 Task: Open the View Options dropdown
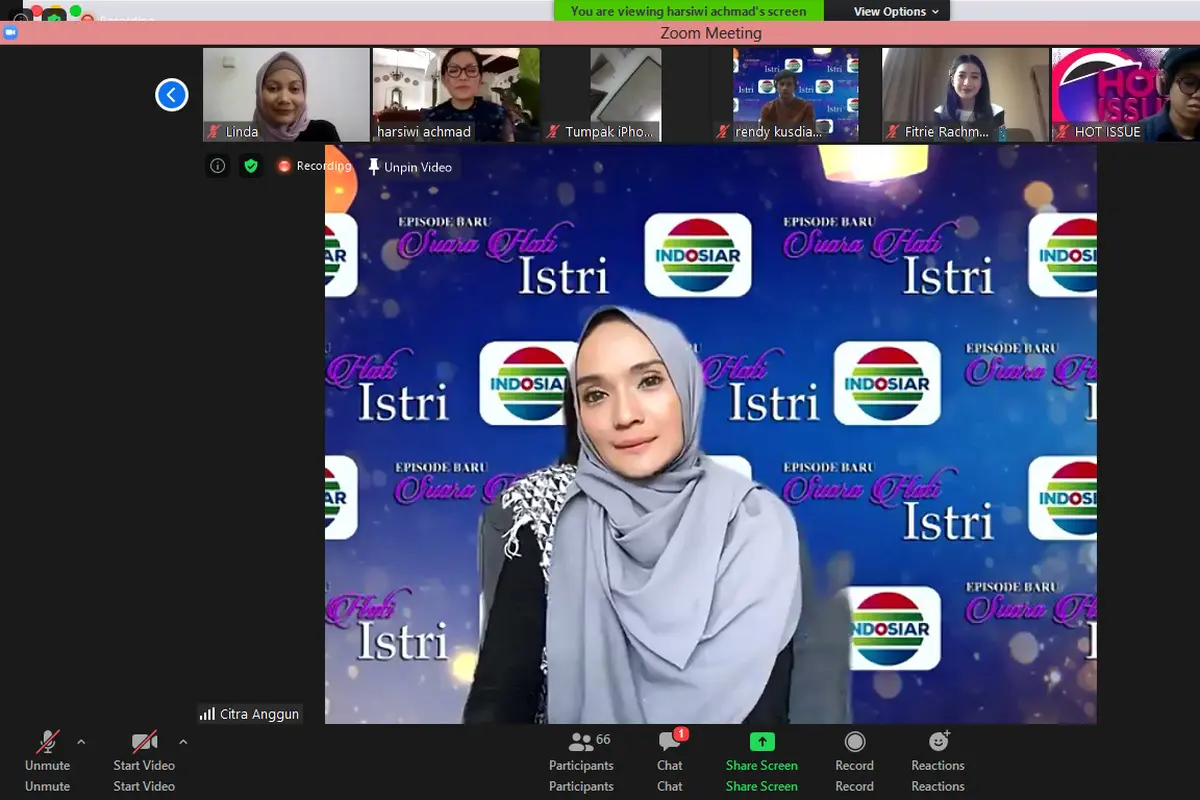click(x=896, y=11)
